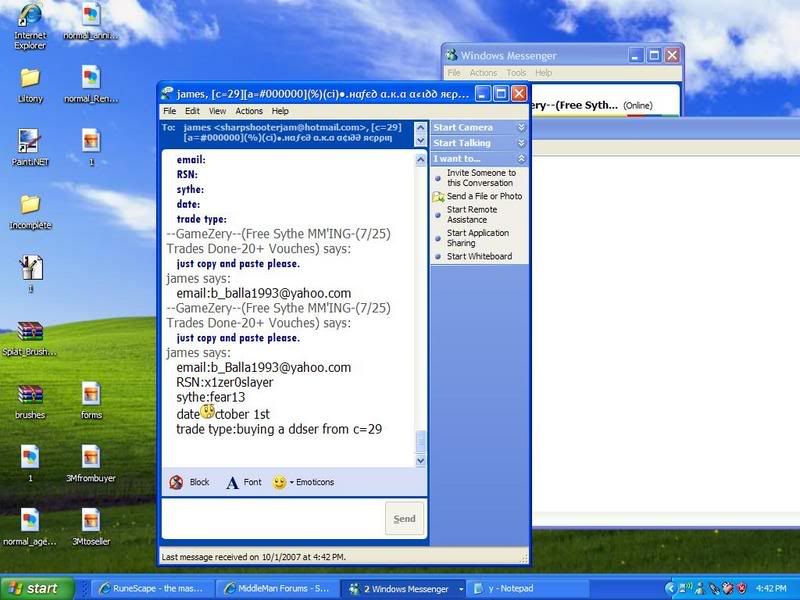Viewport: 800px width, 600px height.
Task: Click Start Application Sharing link
Action: coord(478,238)
